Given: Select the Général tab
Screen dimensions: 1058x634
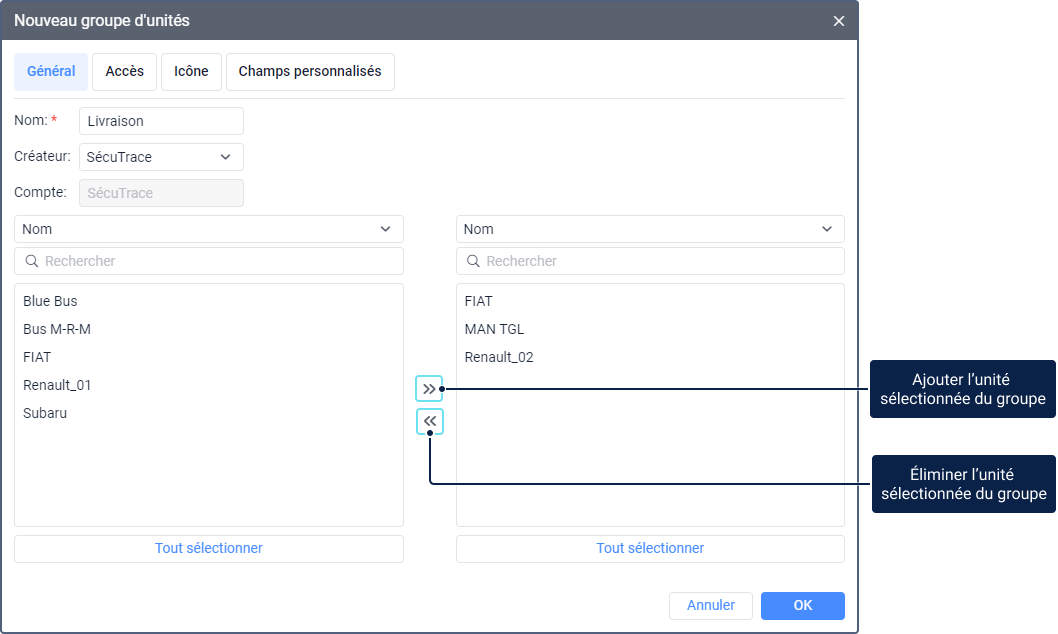Looking at the screenshot, I should [x=51, y=72].
